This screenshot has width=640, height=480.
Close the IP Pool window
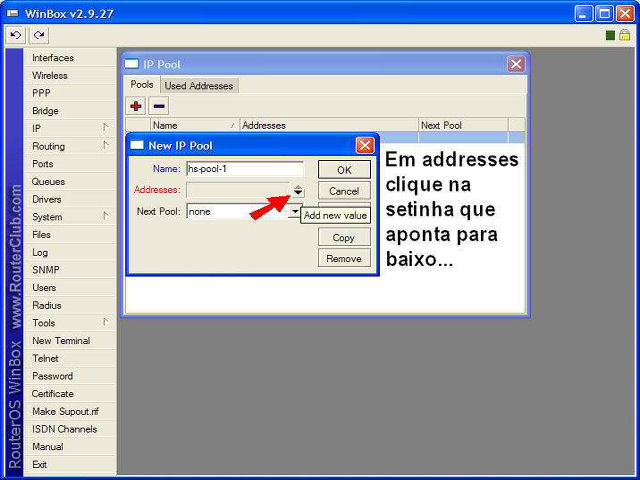[x=516, y=64]
